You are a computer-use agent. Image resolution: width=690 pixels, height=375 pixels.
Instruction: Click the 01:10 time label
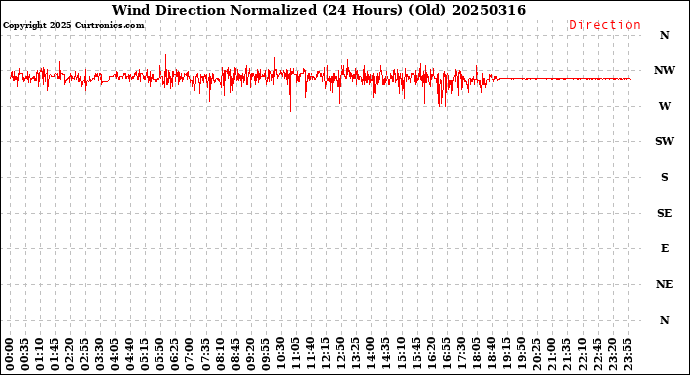[40, 354]
